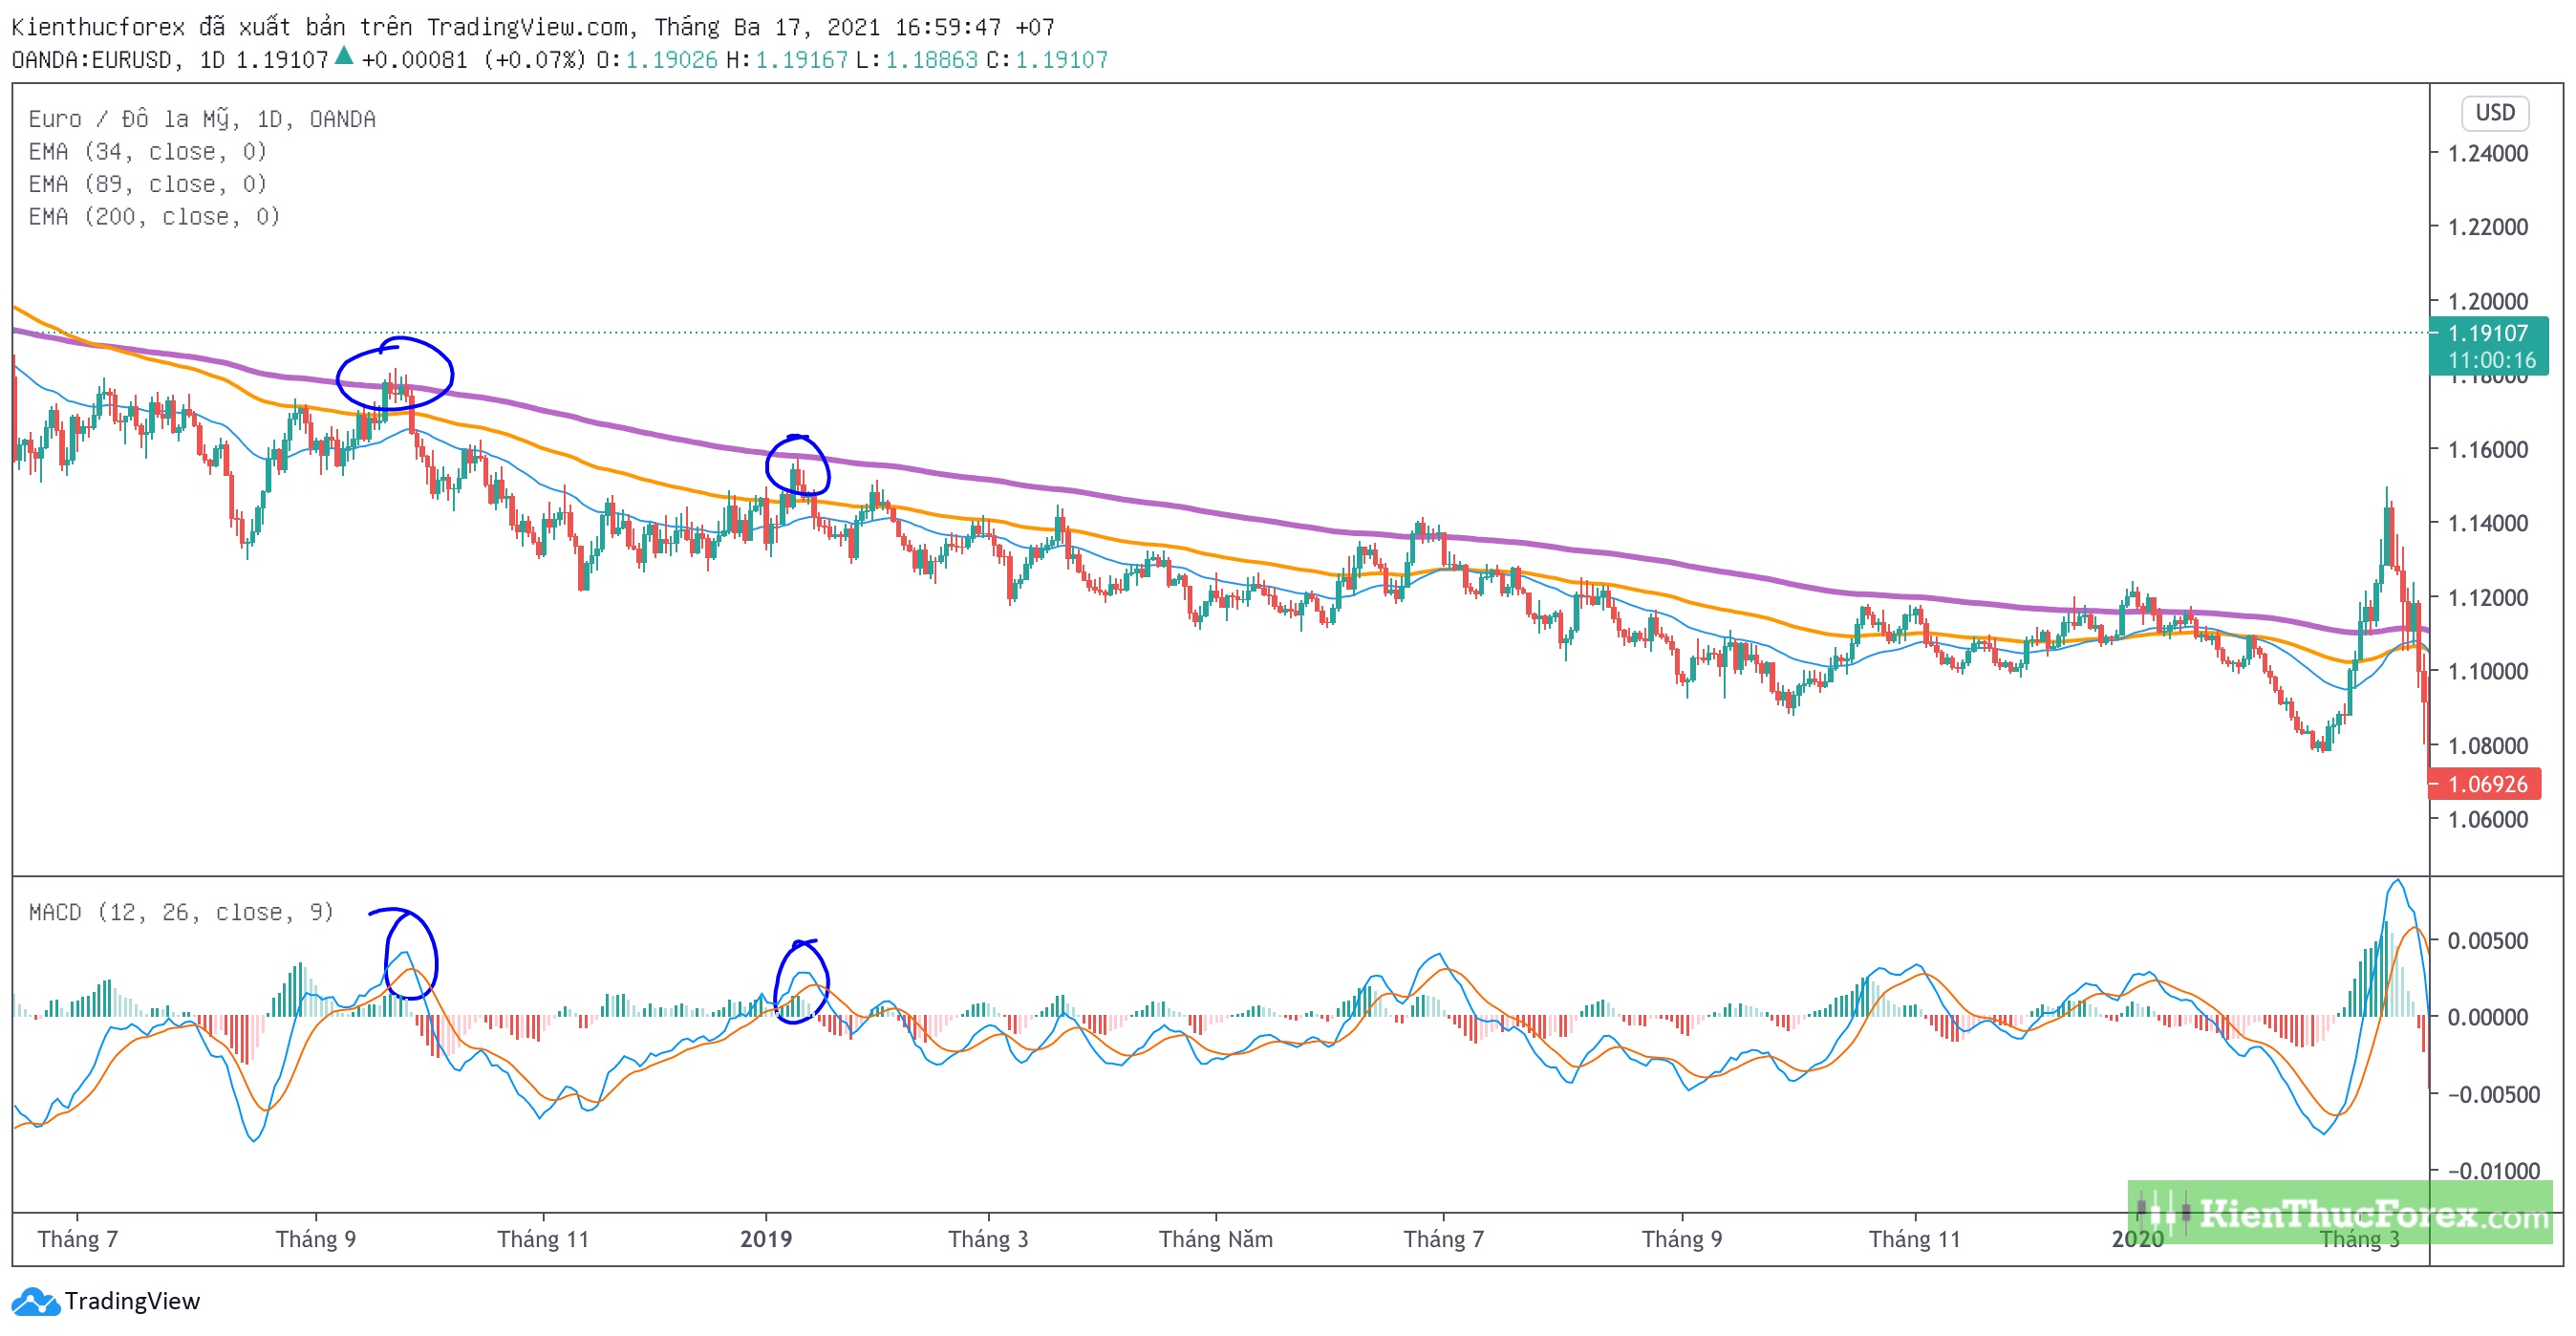The width and height of the screenshot is (2576, 1336).
Task: Click the red 1.06926 price tag
Action: click(x=2486, y=784)
